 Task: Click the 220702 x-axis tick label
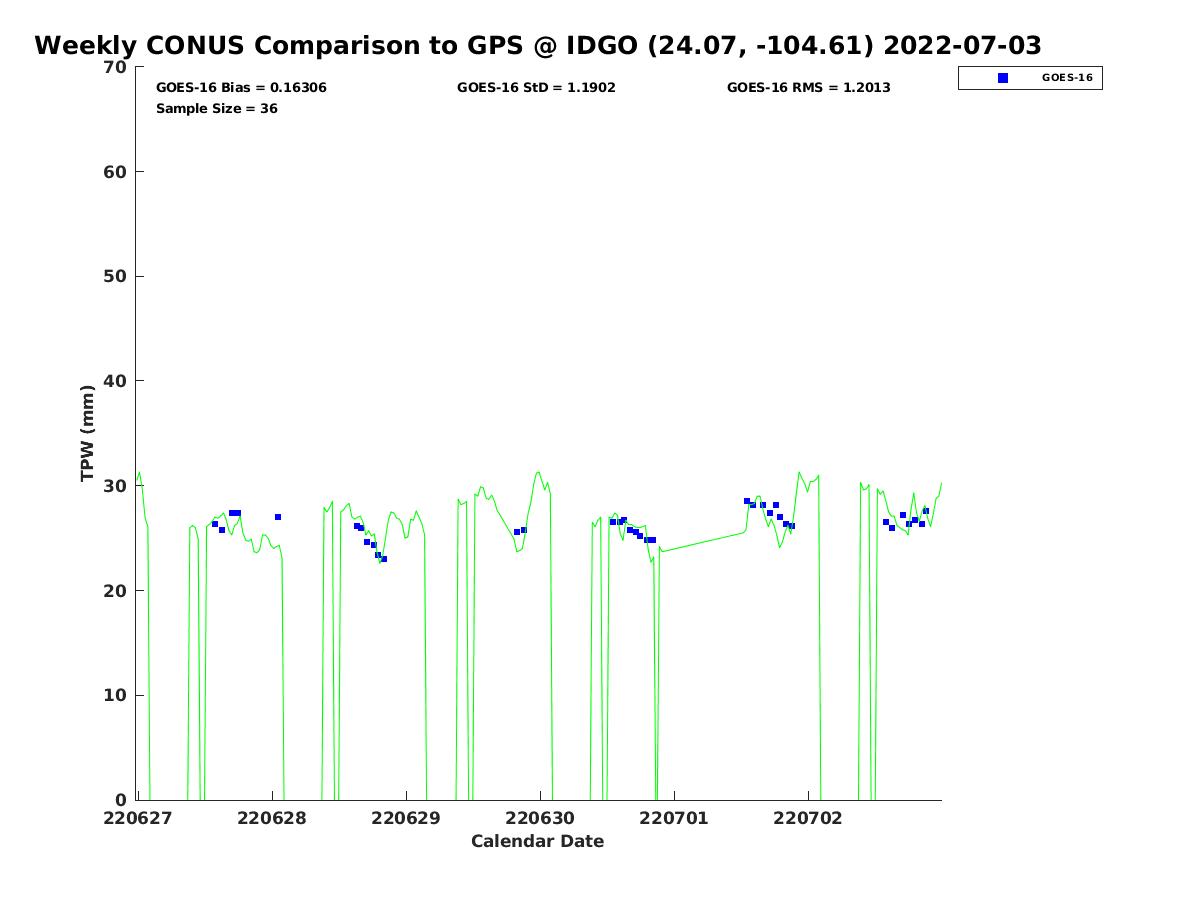808,818
